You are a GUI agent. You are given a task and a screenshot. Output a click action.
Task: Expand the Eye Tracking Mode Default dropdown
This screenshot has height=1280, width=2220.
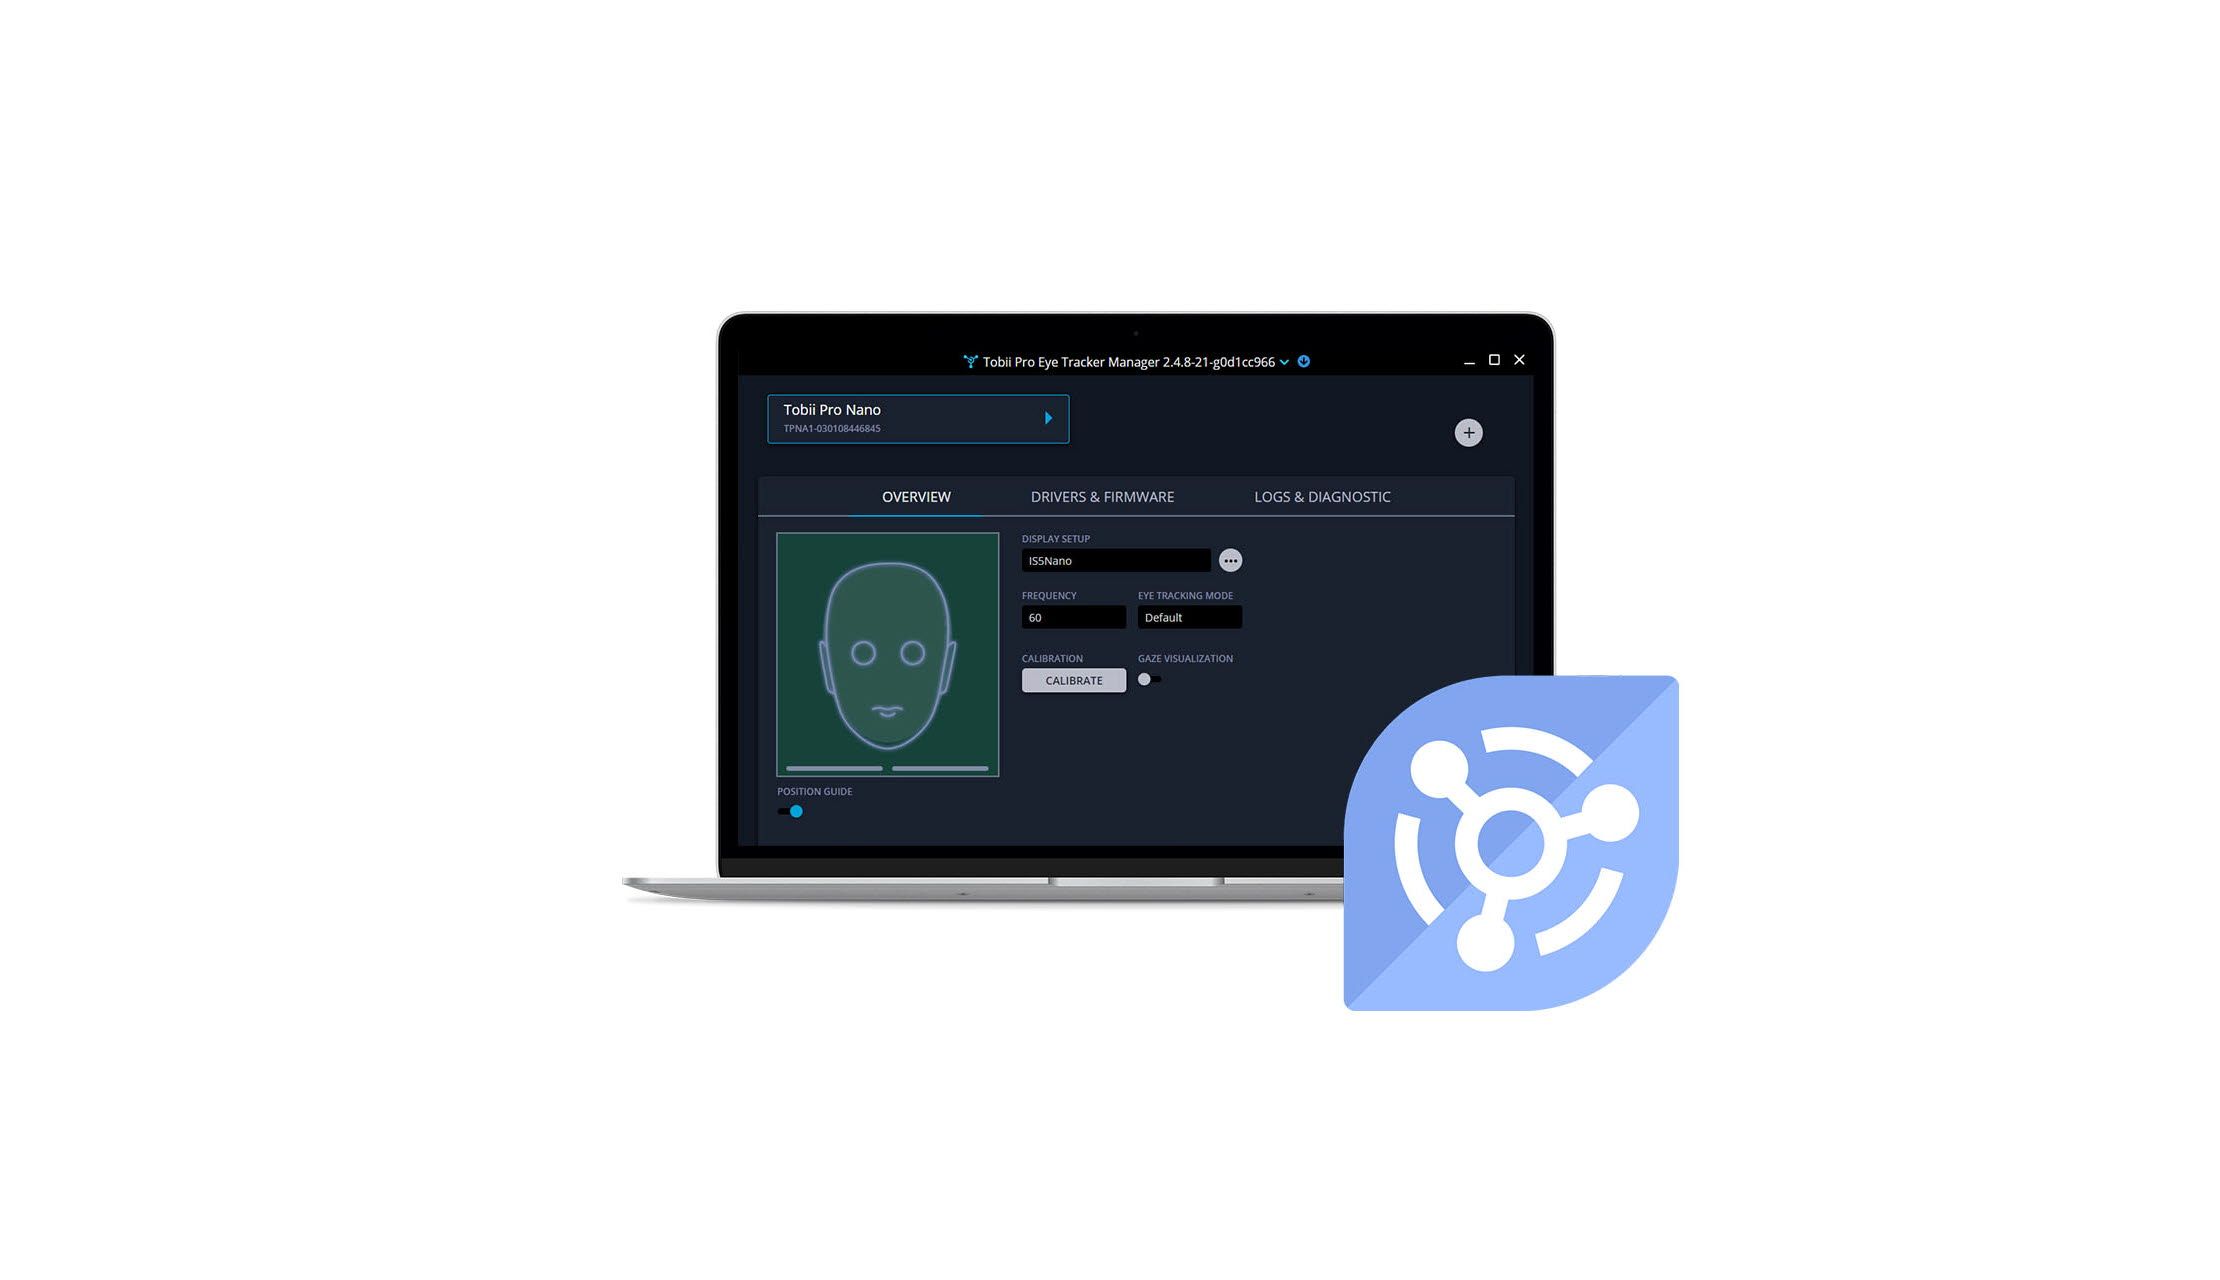pos(1189,616)
